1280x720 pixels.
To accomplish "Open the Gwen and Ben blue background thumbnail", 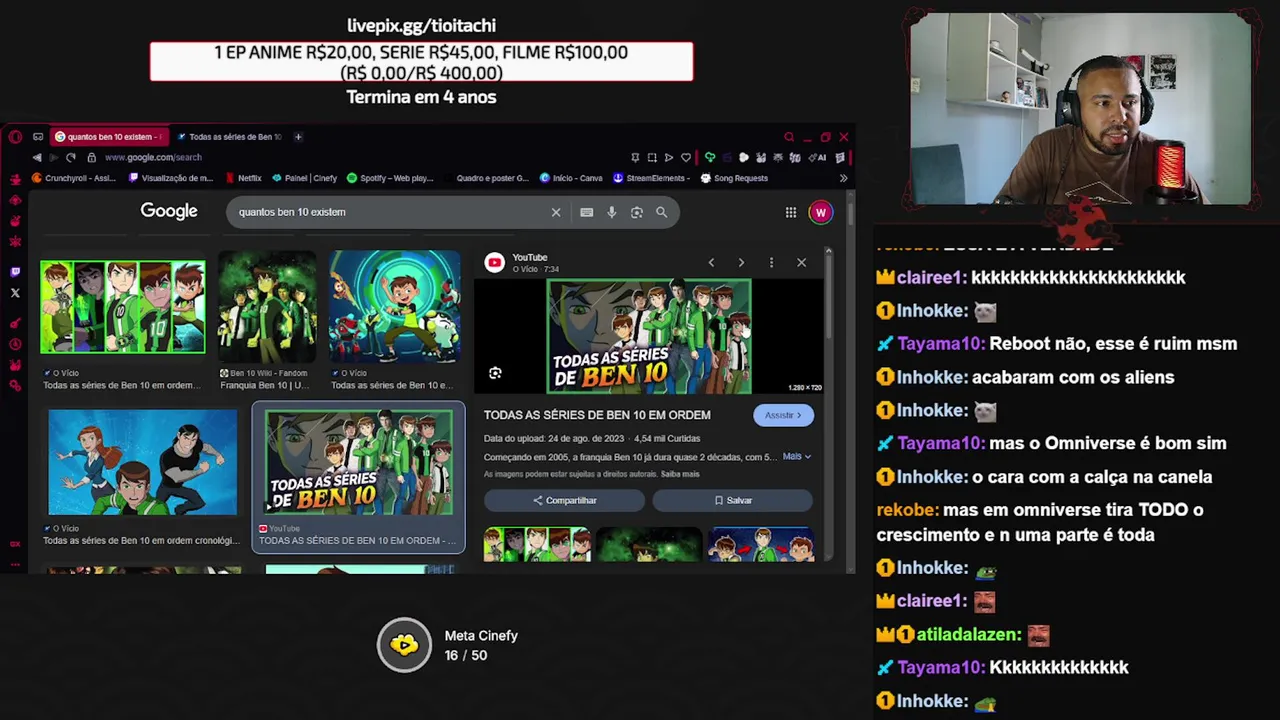I will pyautogui.click(x=142, y=462).
